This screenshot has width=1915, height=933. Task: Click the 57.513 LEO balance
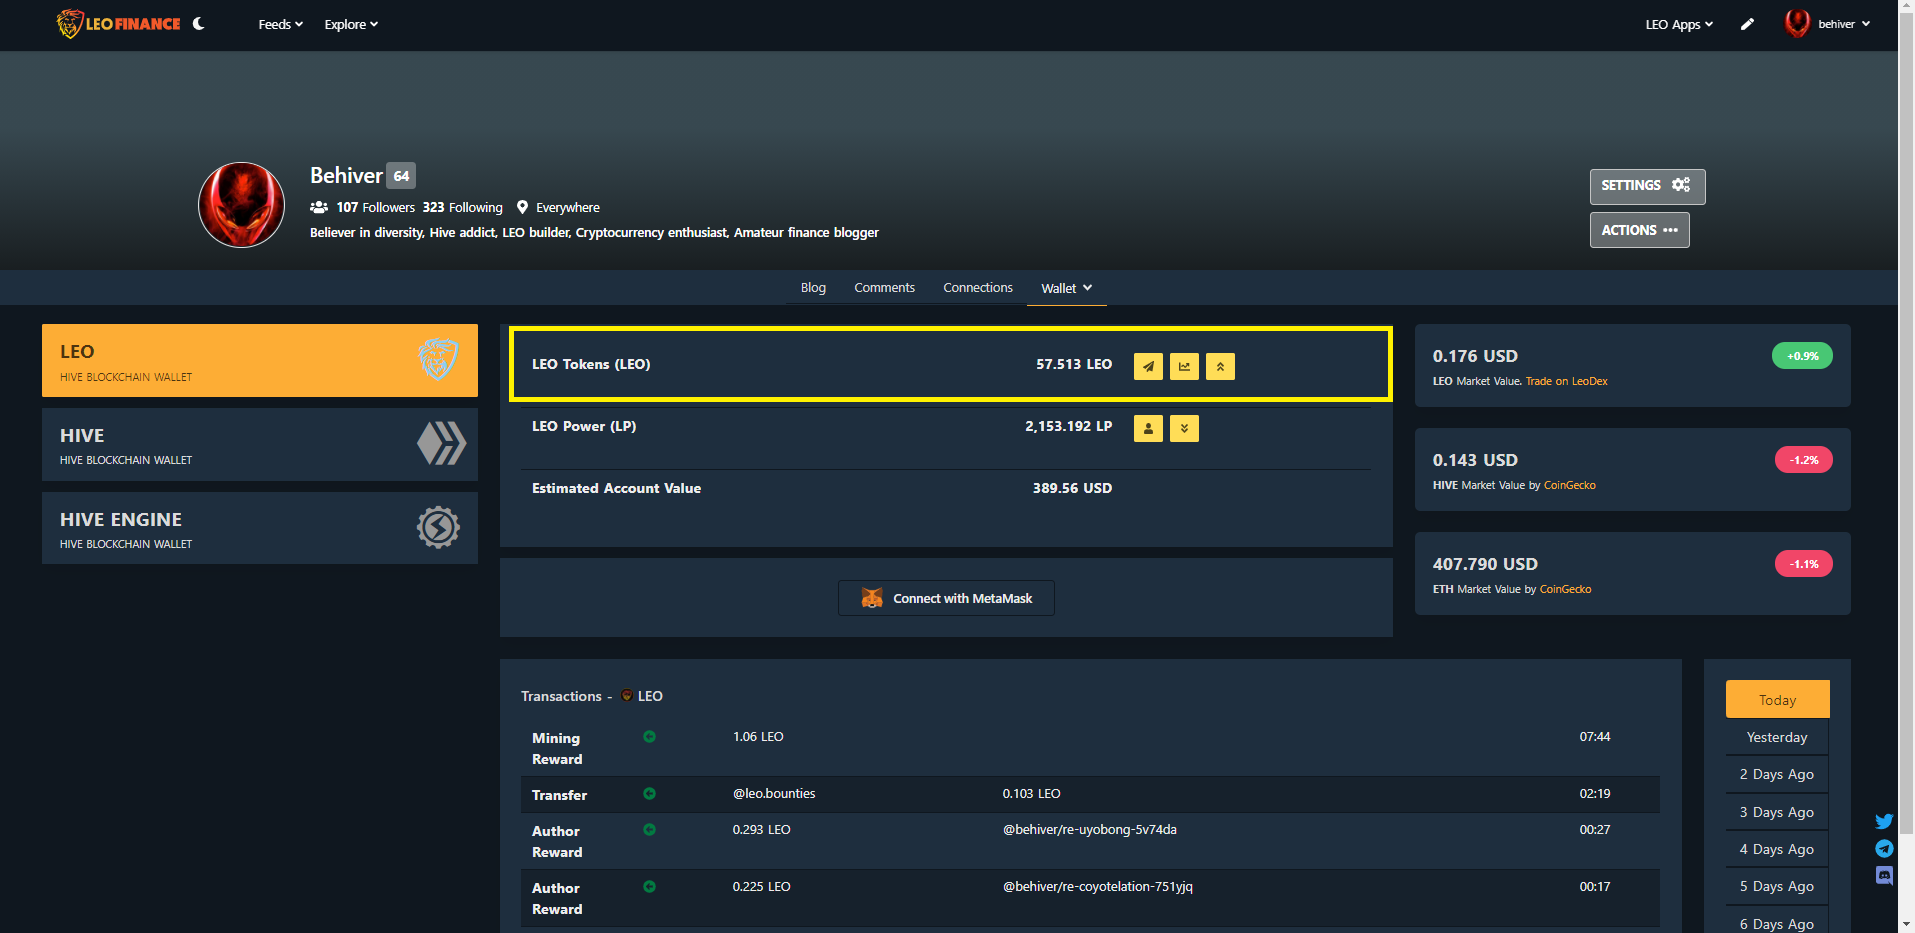coord(1074,364)
